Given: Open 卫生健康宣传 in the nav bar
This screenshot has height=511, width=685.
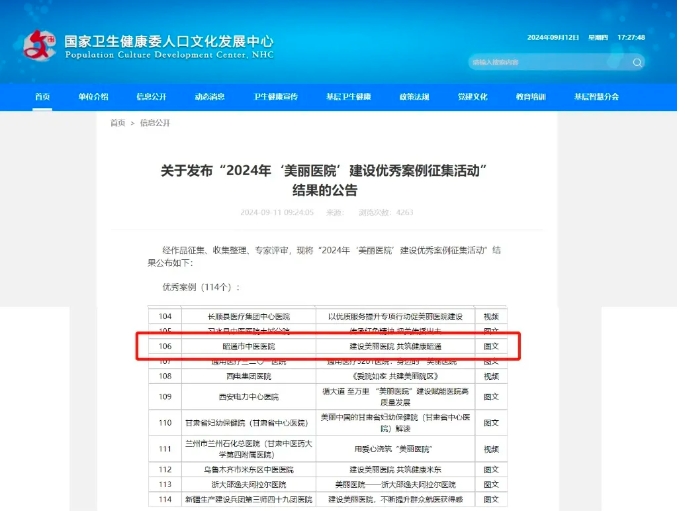Looking at the screenshot, I should pos(276,97).
